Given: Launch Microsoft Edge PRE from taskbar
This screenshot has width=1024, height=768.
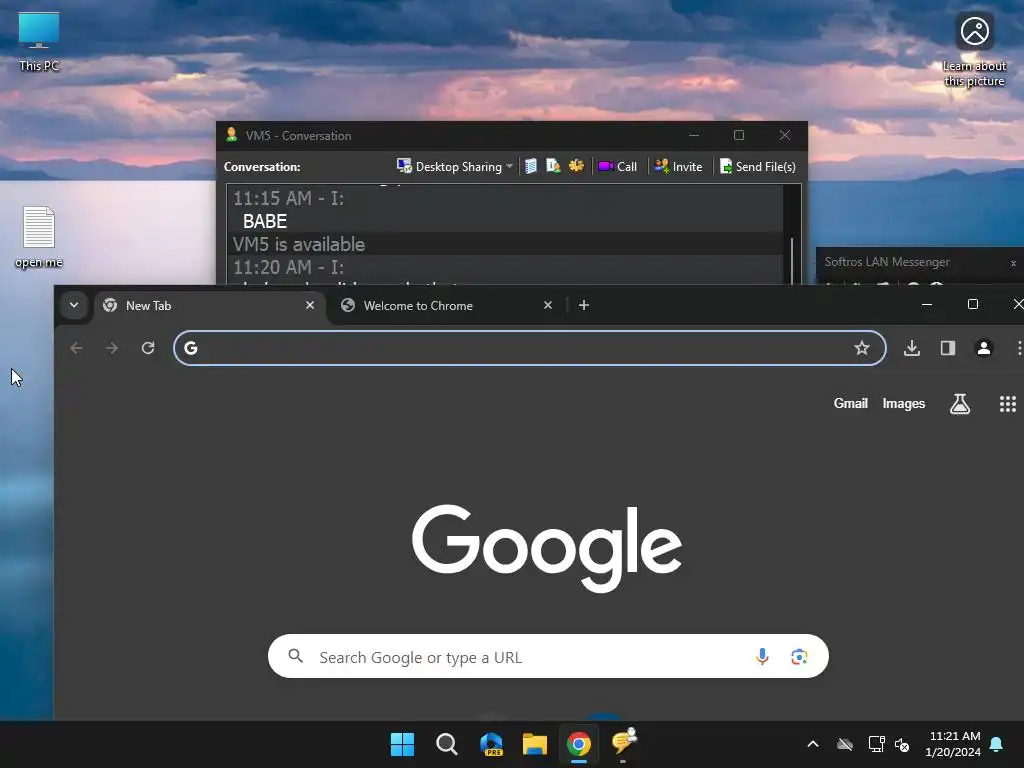Looking at the screenshot, I should point(491,744).
